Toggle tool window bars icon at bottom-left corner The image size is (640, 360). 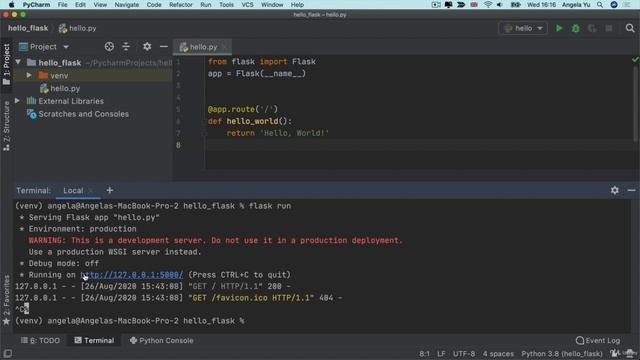(x=7, y=353)
